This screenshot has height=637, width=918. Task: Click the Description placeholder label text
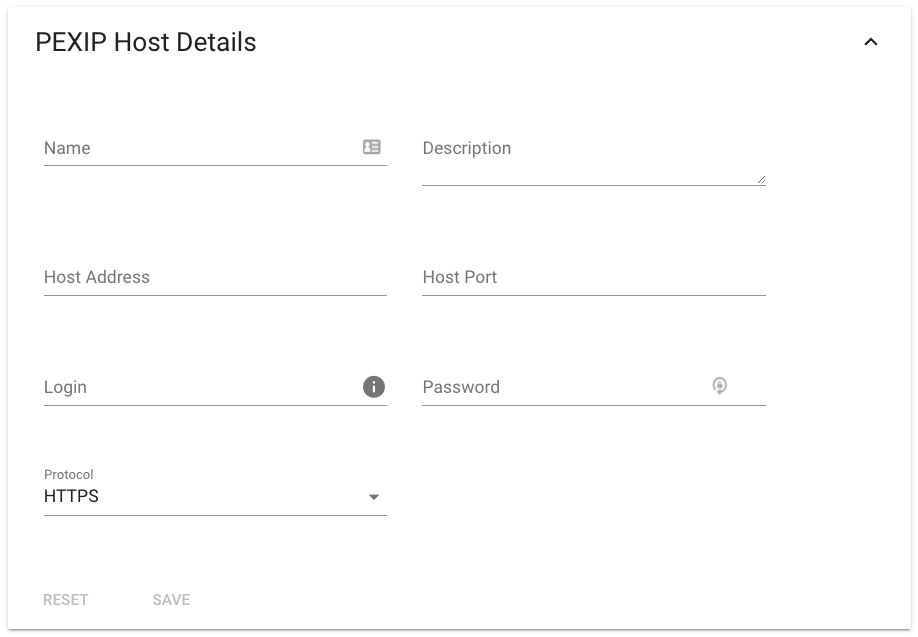coord(467,148)
